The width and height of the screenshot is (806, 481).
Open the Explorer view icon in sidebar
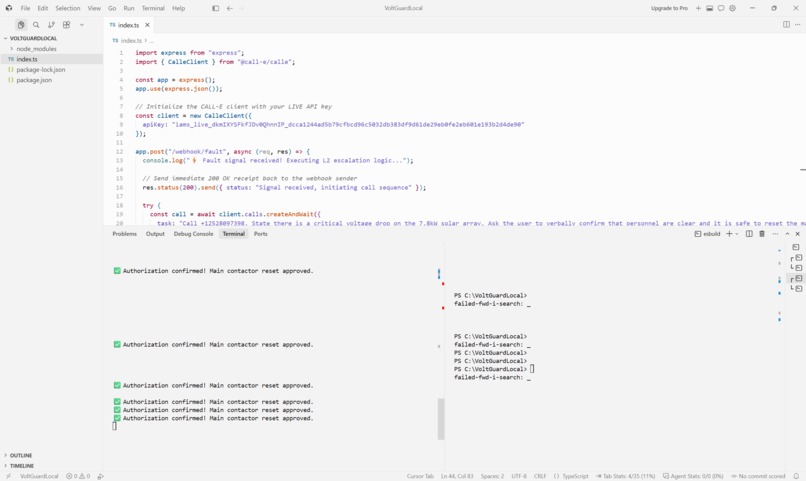click(x=21, y=25)
